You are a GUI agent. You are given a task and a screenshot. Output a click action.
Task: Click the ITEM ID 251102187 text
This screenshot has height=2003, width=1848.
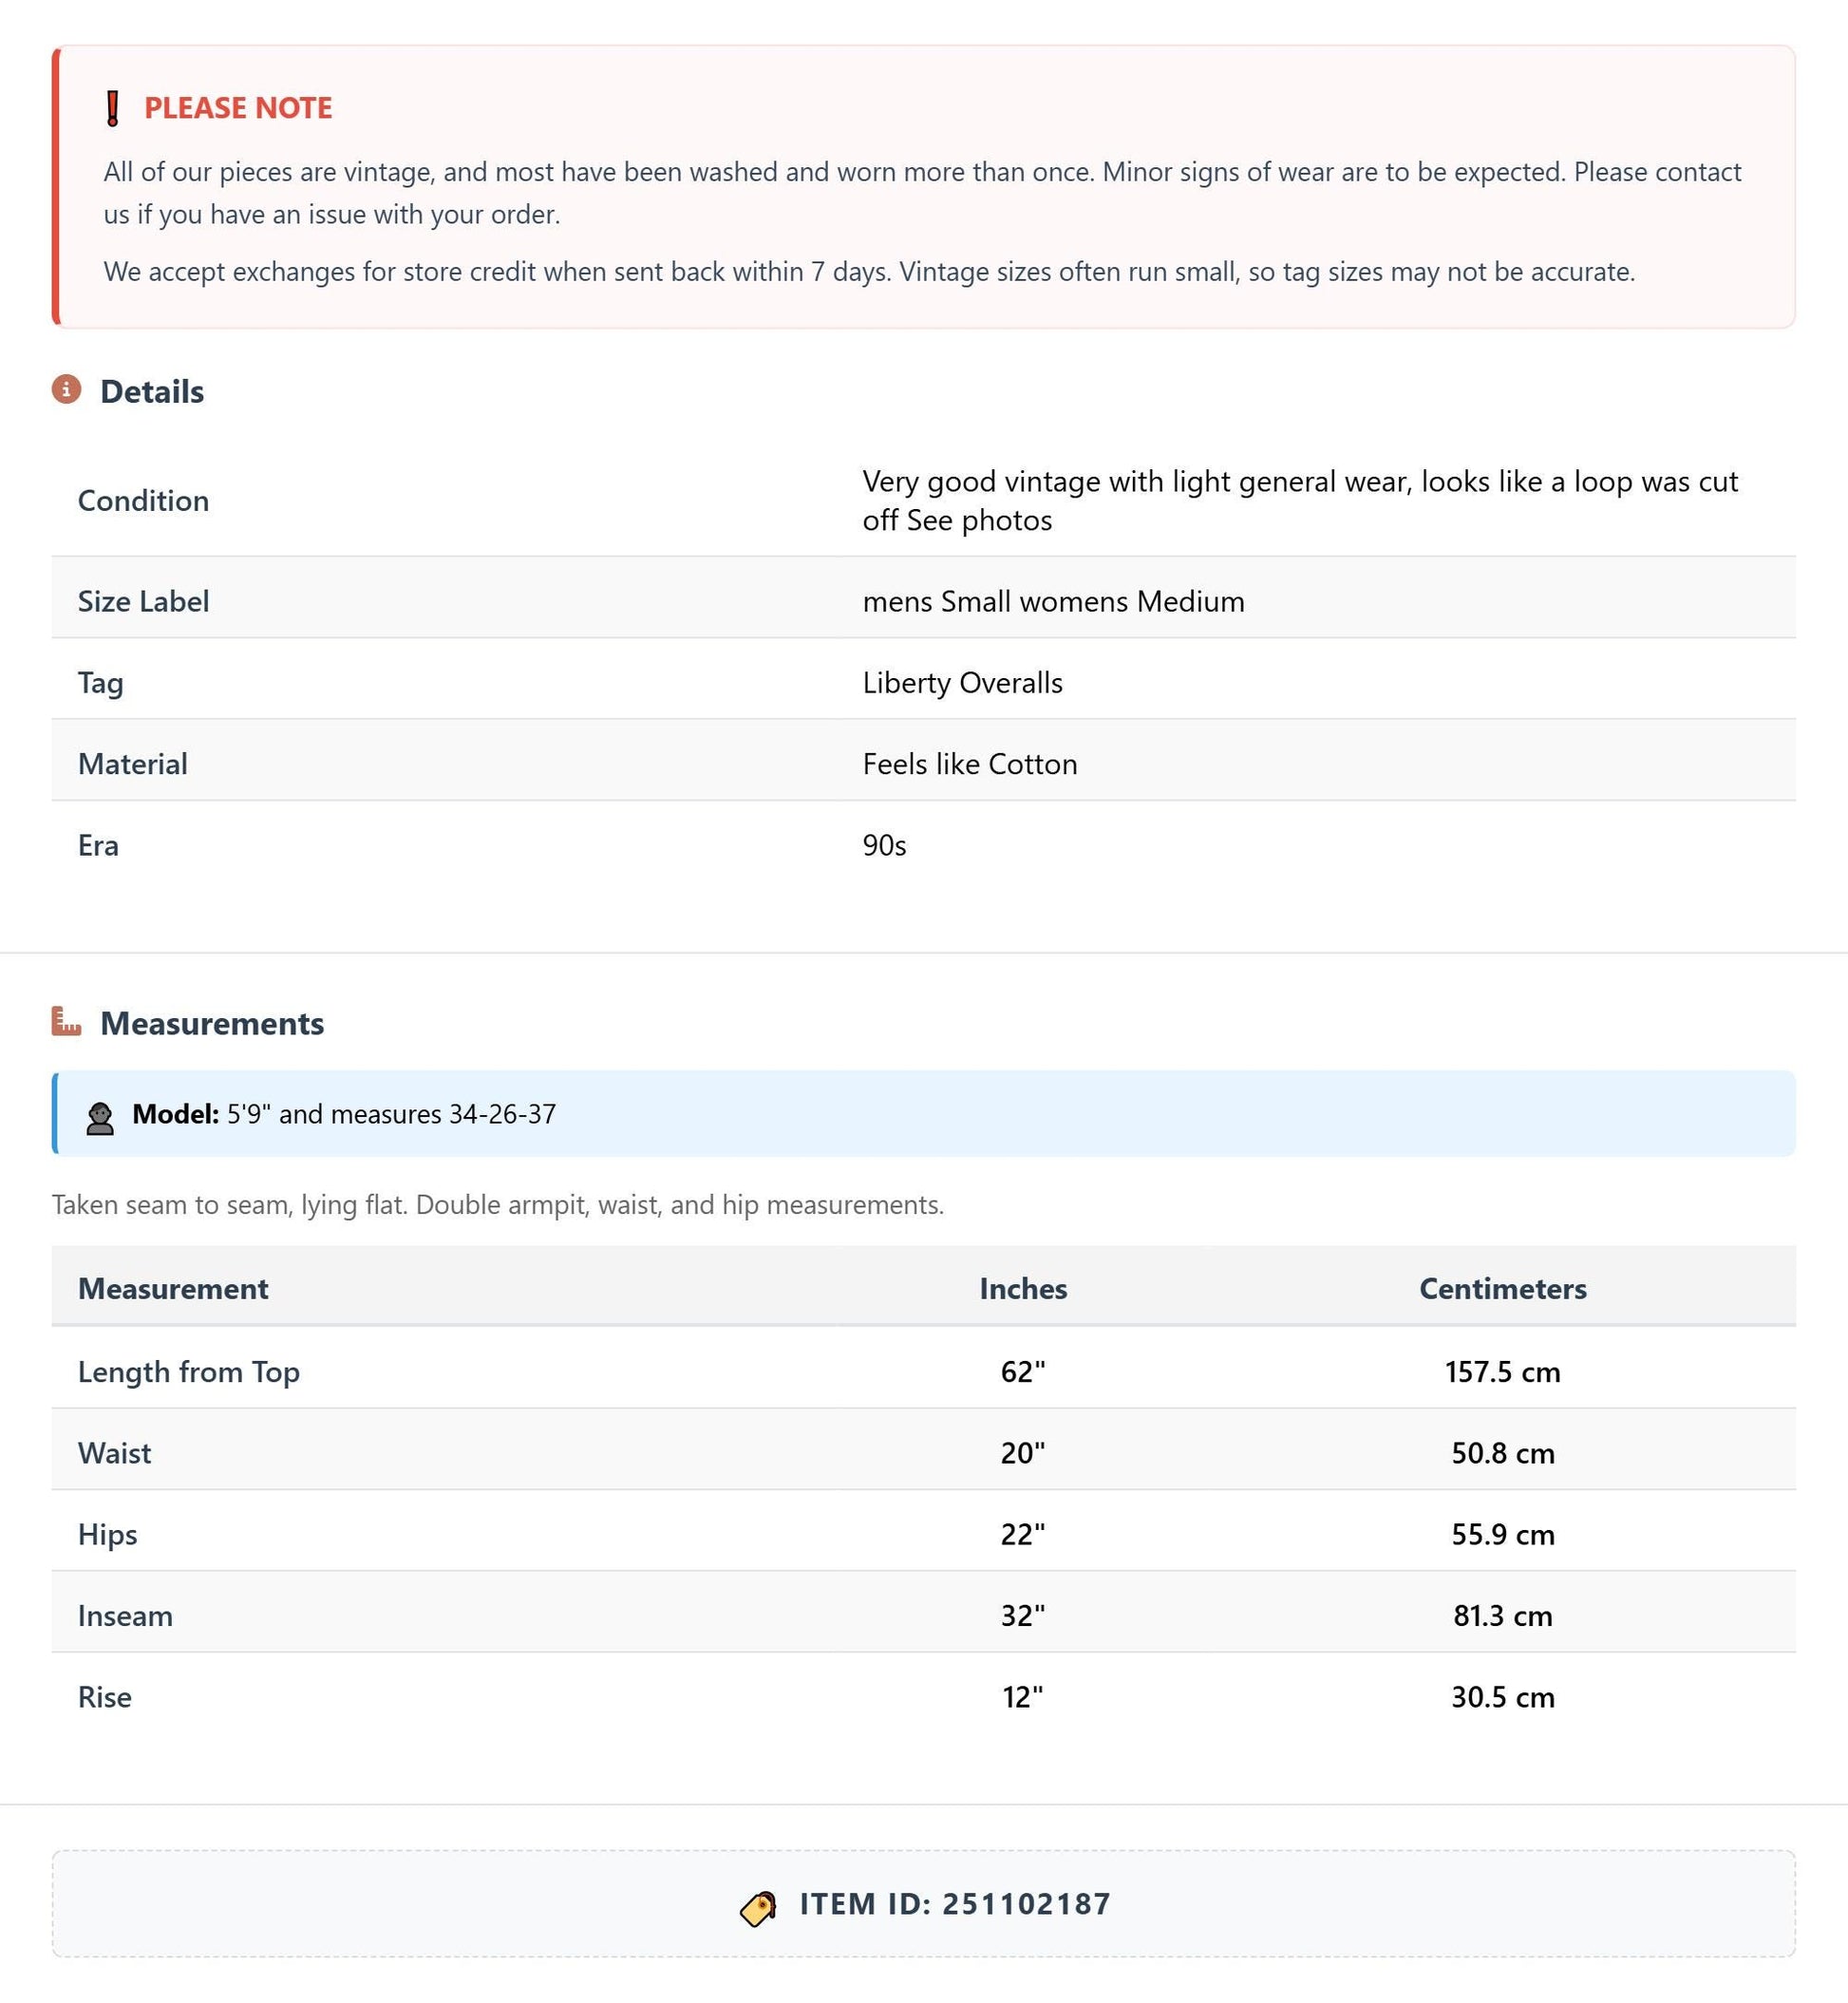[955, 1904]
